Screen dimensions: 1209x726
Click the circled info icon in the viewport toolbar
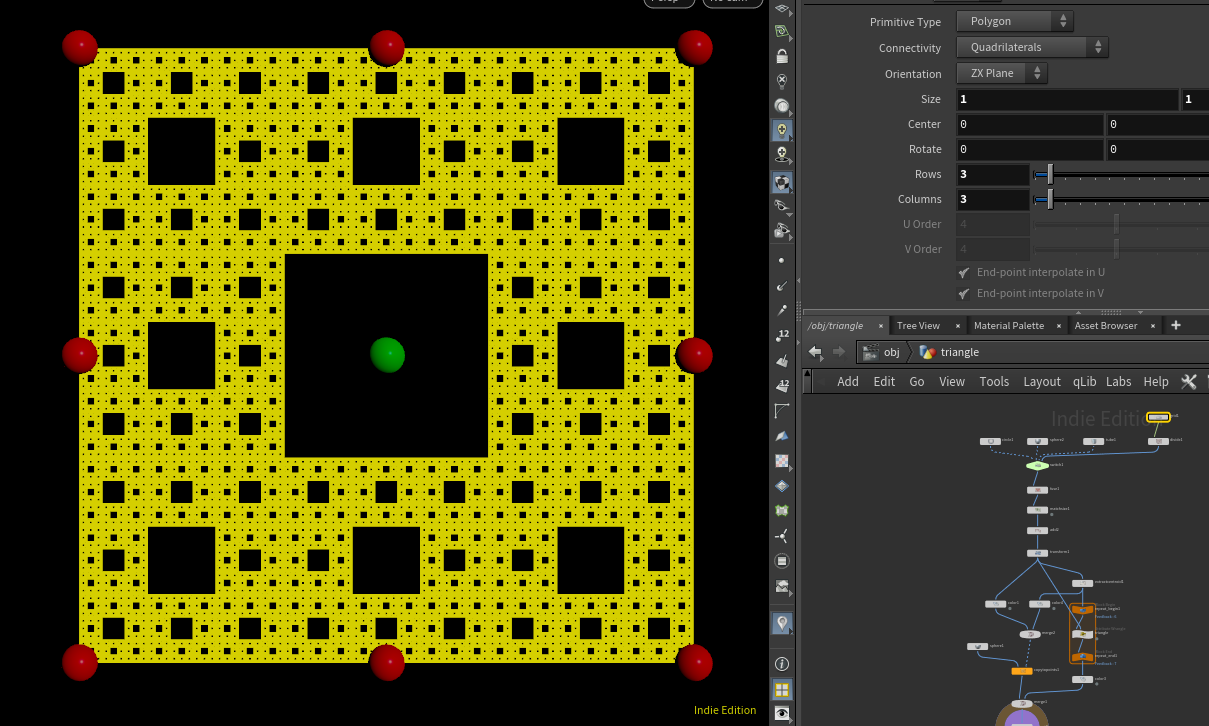(782, 664)
